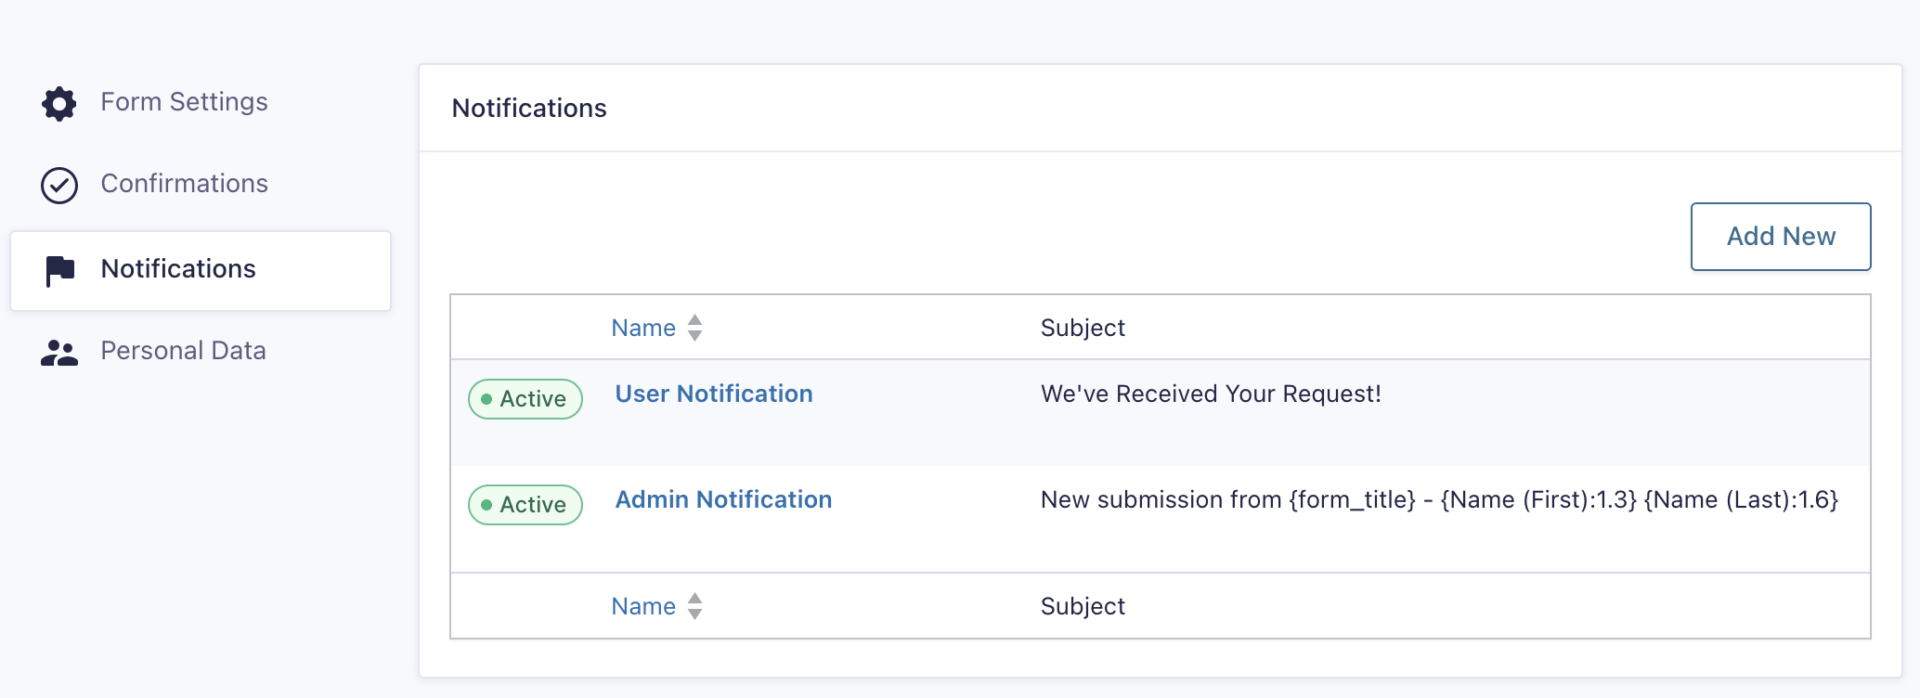Open the Form Settings text label

[184, 102]
